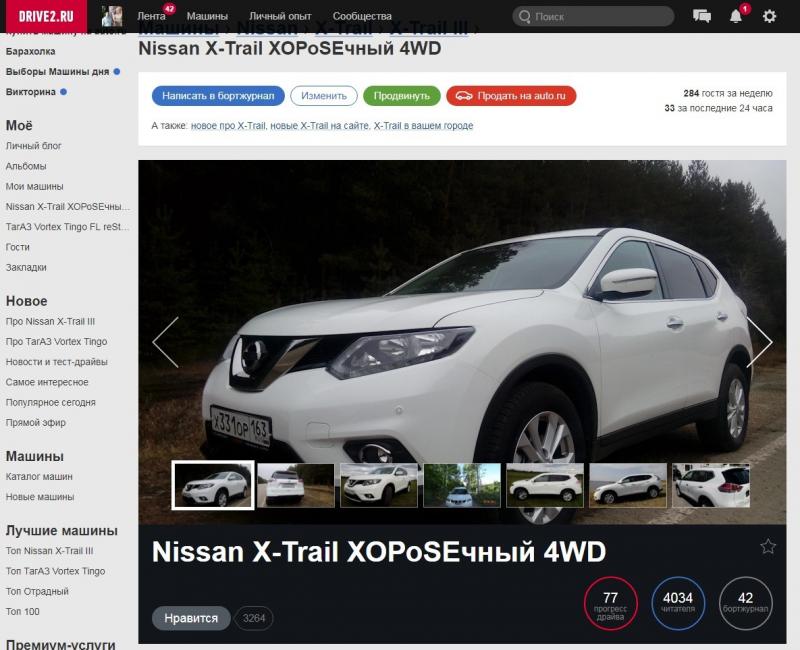Open Новости и тест-драйвы link
The image size is (800, 650).
(57, 362)
